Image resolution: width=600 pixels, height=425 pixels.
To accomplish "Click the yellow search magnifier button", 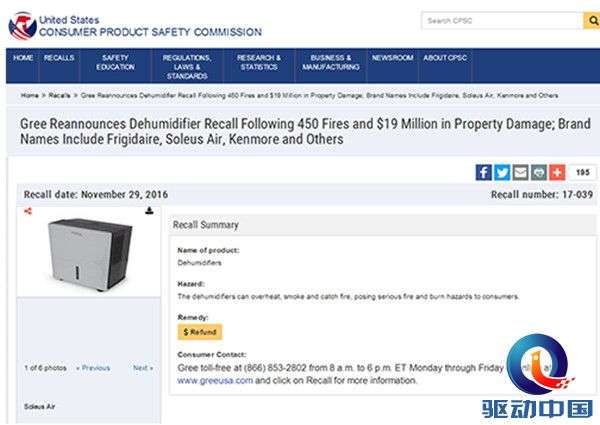I will tap(591, 20).
